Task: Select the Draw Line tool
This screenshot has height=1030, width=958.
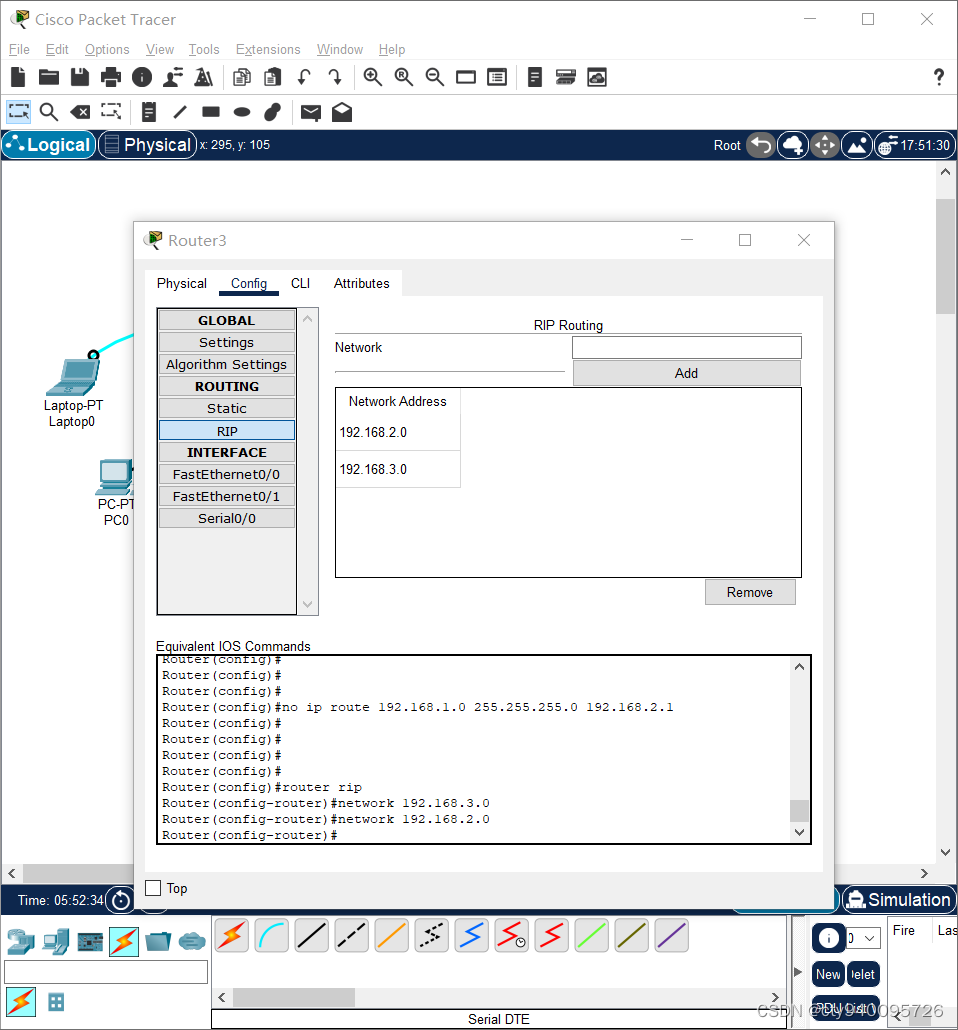Action: tap(180, 112)
